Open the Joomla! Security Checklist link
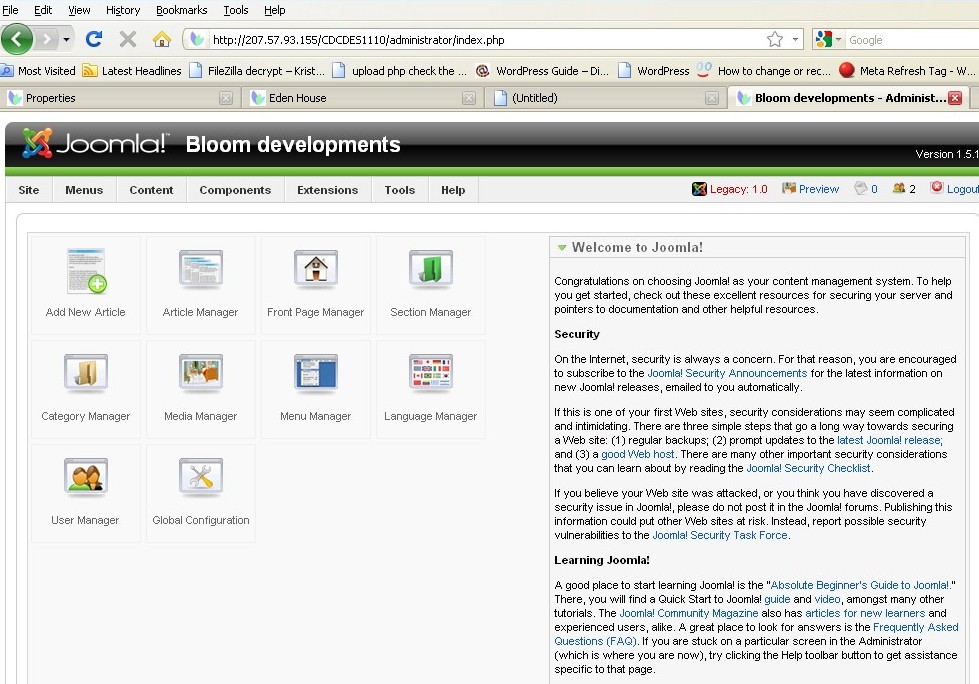The width and height of the screenshot is (979, 684). 809,468
